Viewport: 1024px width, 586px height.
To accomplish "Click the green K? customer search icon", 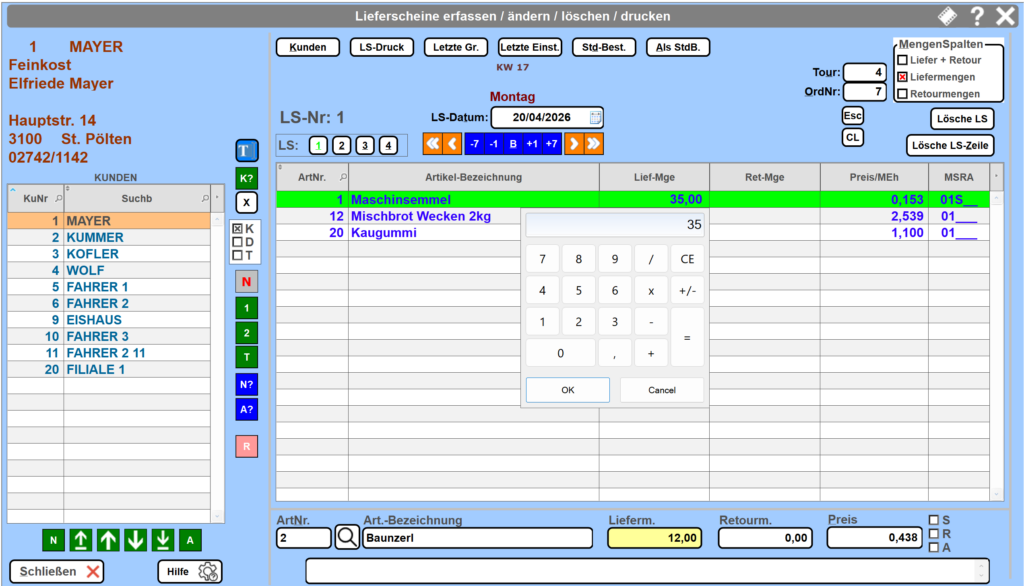I will point(246,177).
